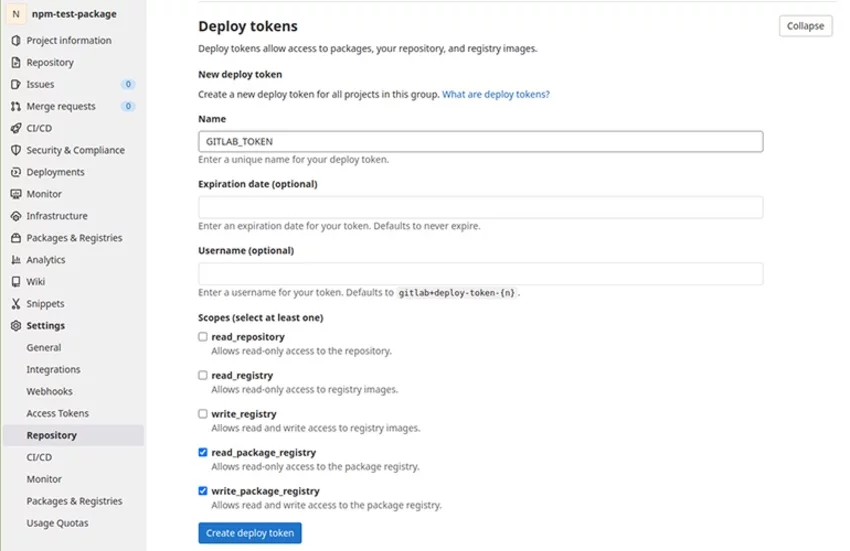Image resolution: width=850 pixels, height=551 pixels.
Task: Click the Packages & Registries icon
Action: pyautogui.click(x=16, y=239)
